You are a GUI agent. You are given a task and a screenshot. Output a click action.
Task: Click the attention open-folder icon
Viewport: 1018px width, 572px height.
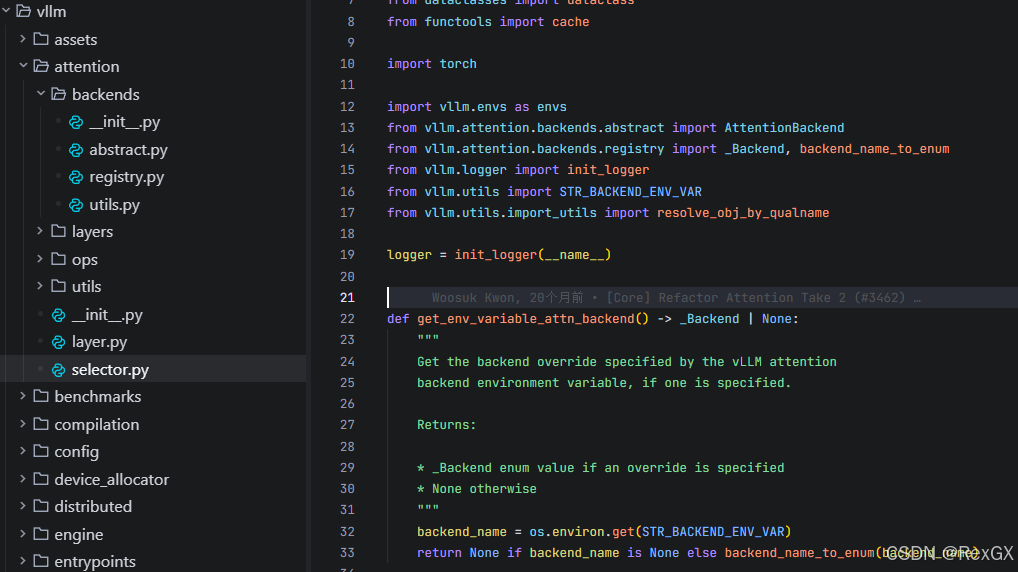[x=41, y=66]
